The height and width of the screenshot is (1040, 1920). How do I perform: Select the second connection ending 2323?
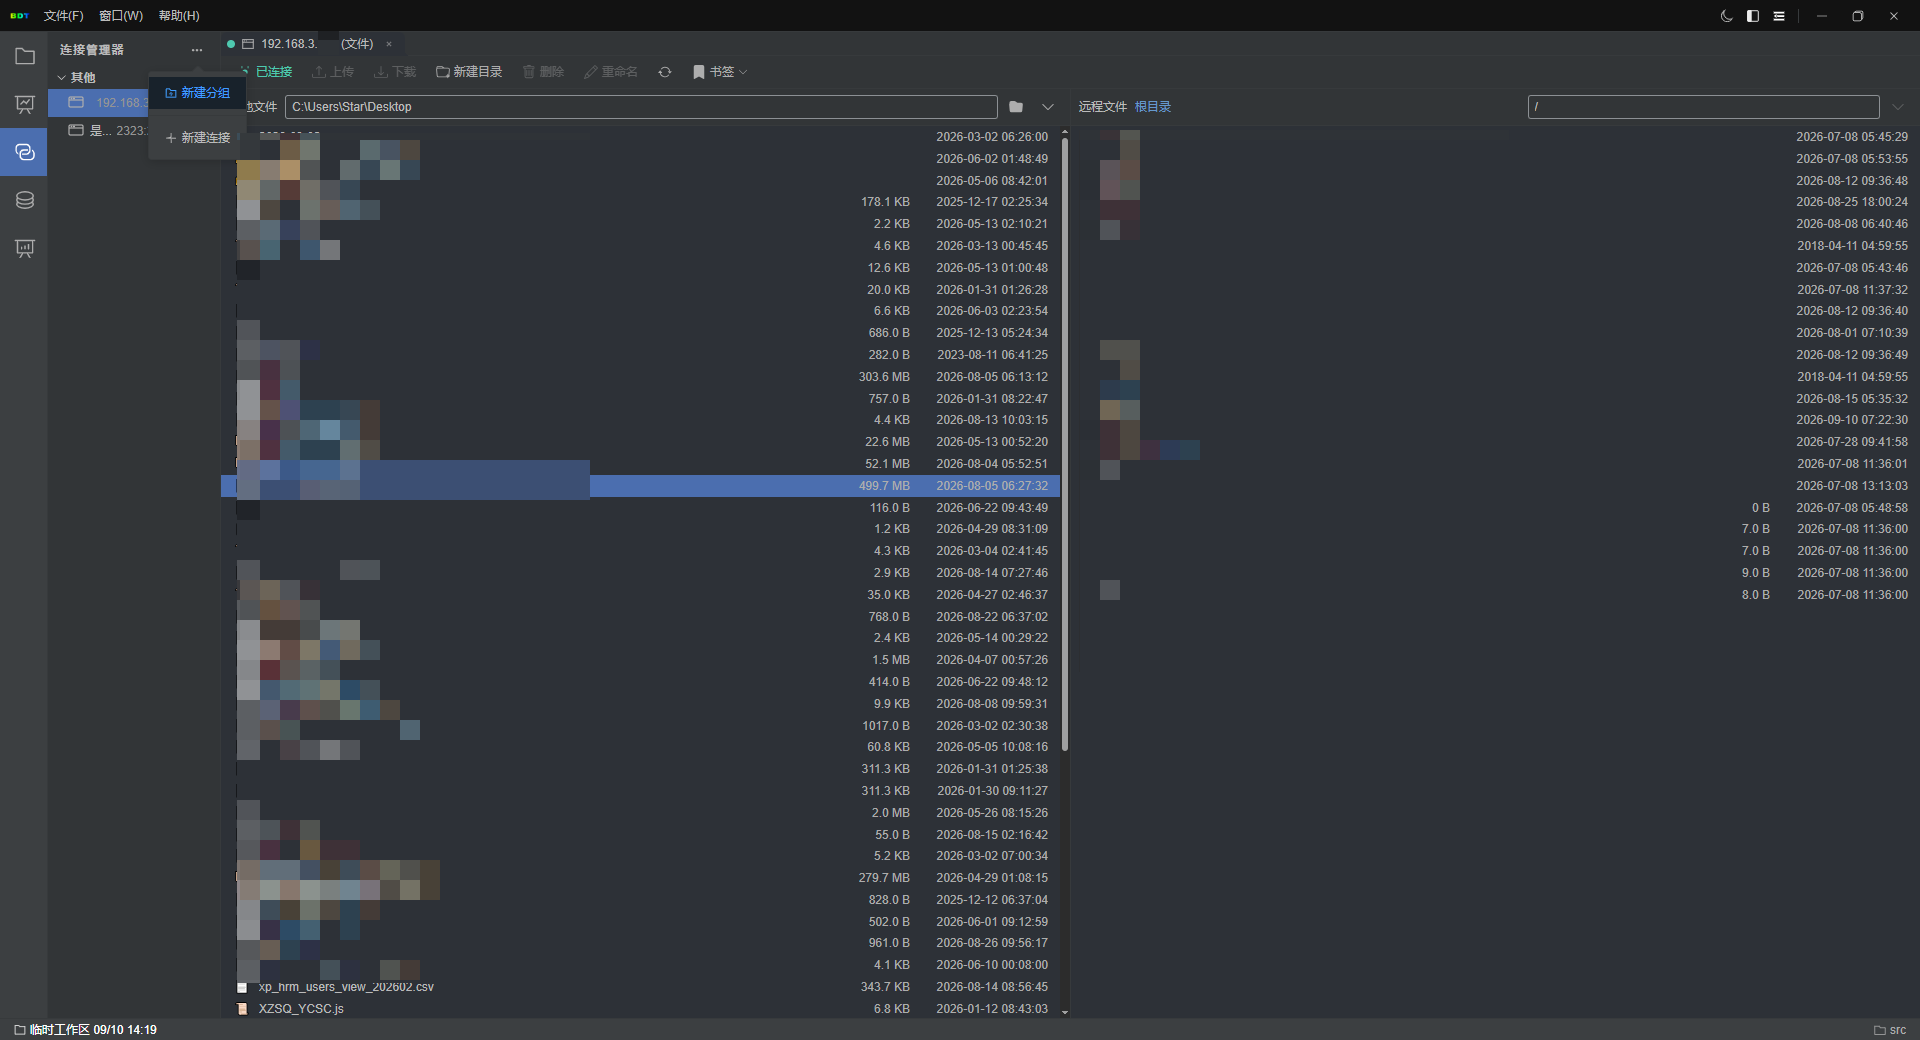(106, 131)
